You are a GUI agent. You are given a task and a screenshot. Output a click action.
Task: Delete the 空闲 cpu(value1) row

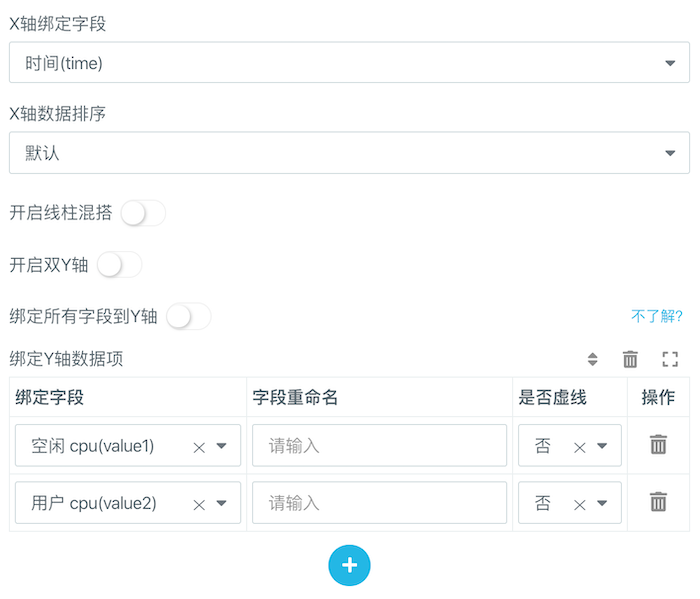tap(658, 445)
